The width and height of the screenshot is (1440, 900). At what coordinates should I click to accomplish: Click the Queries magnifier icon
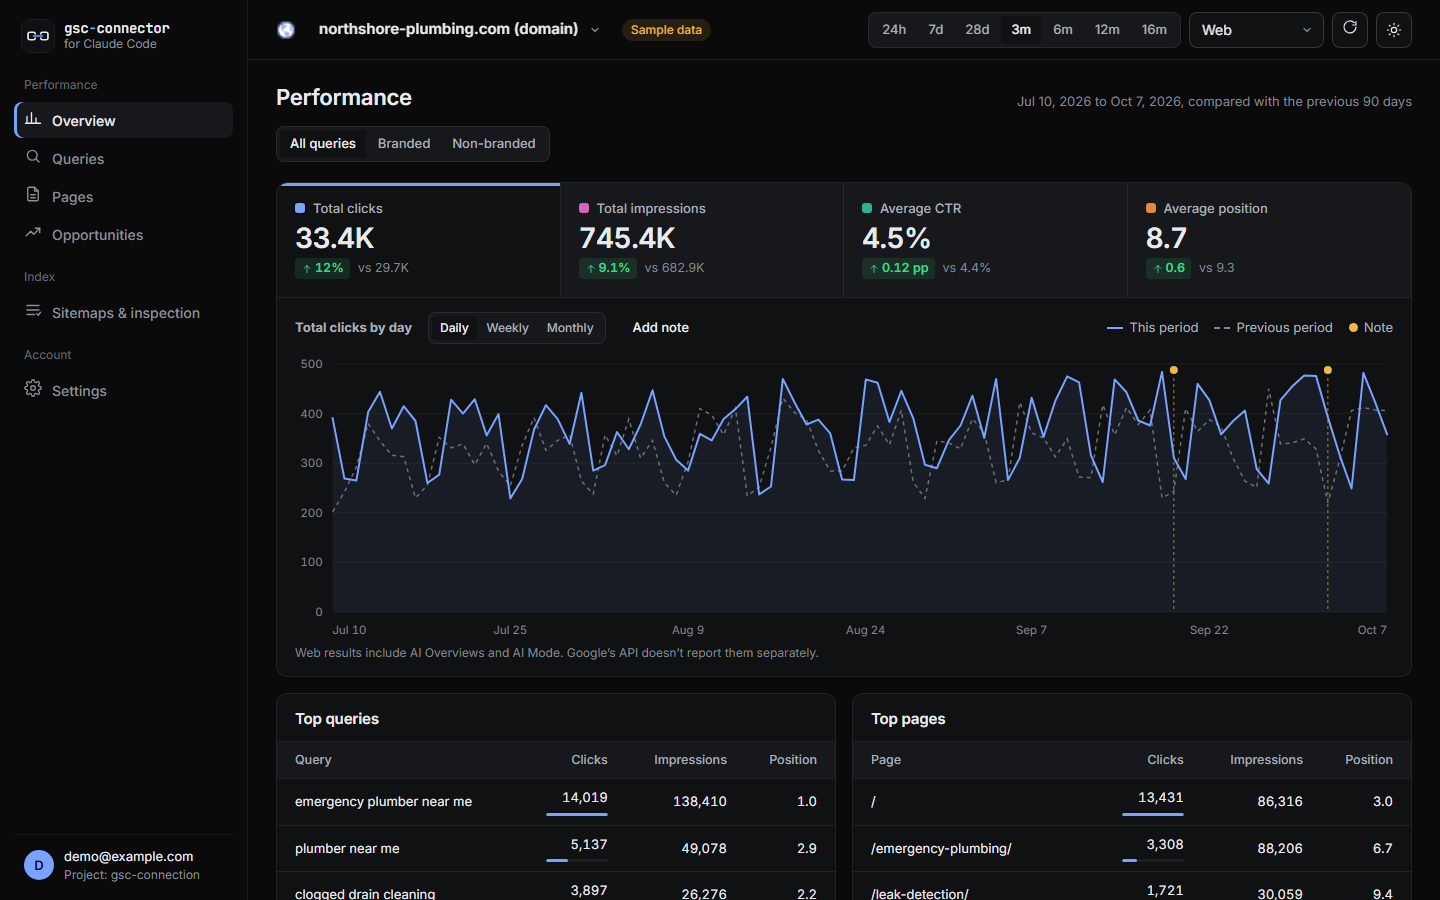tap(33, 157)
